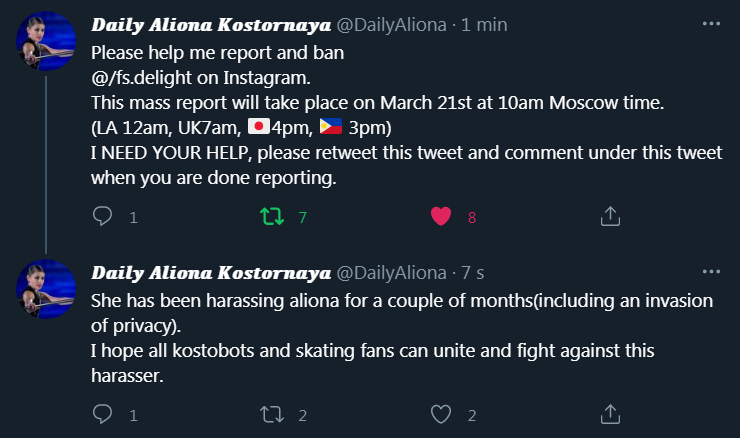Click @DailyAliona handle on first tweet
Screen dimensions: 740x438
coord(389,24)
